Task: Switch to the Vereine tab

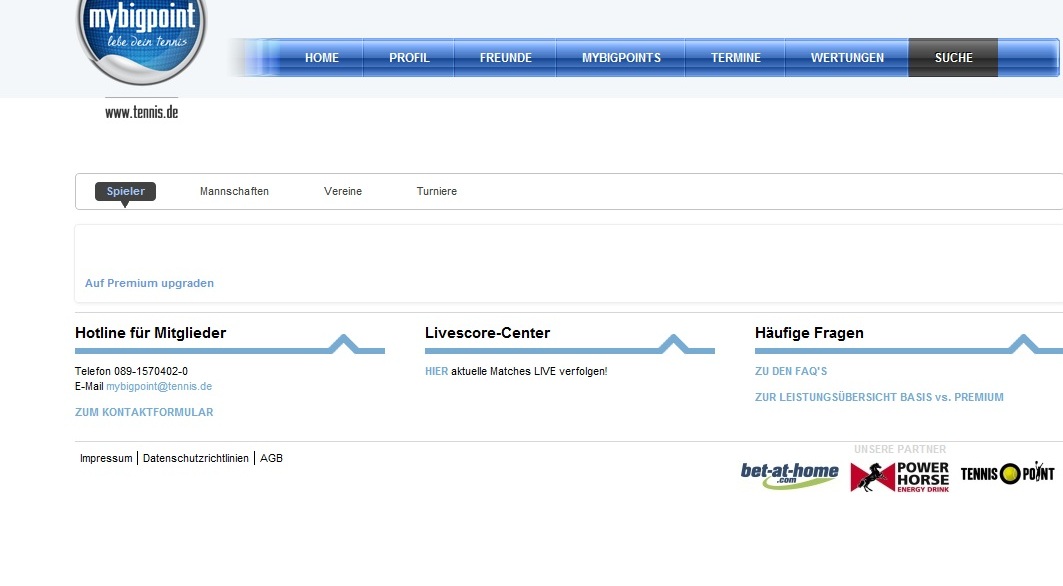Action: tap(343, 191)
